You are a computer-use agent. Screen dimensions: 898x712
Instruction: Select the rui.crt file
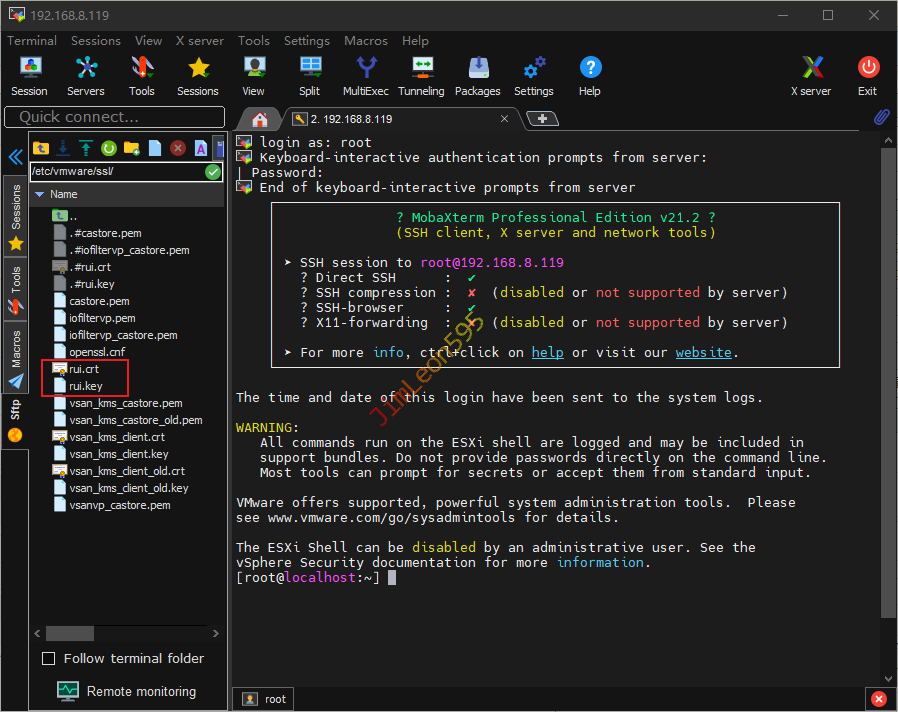tap(84, 369)
